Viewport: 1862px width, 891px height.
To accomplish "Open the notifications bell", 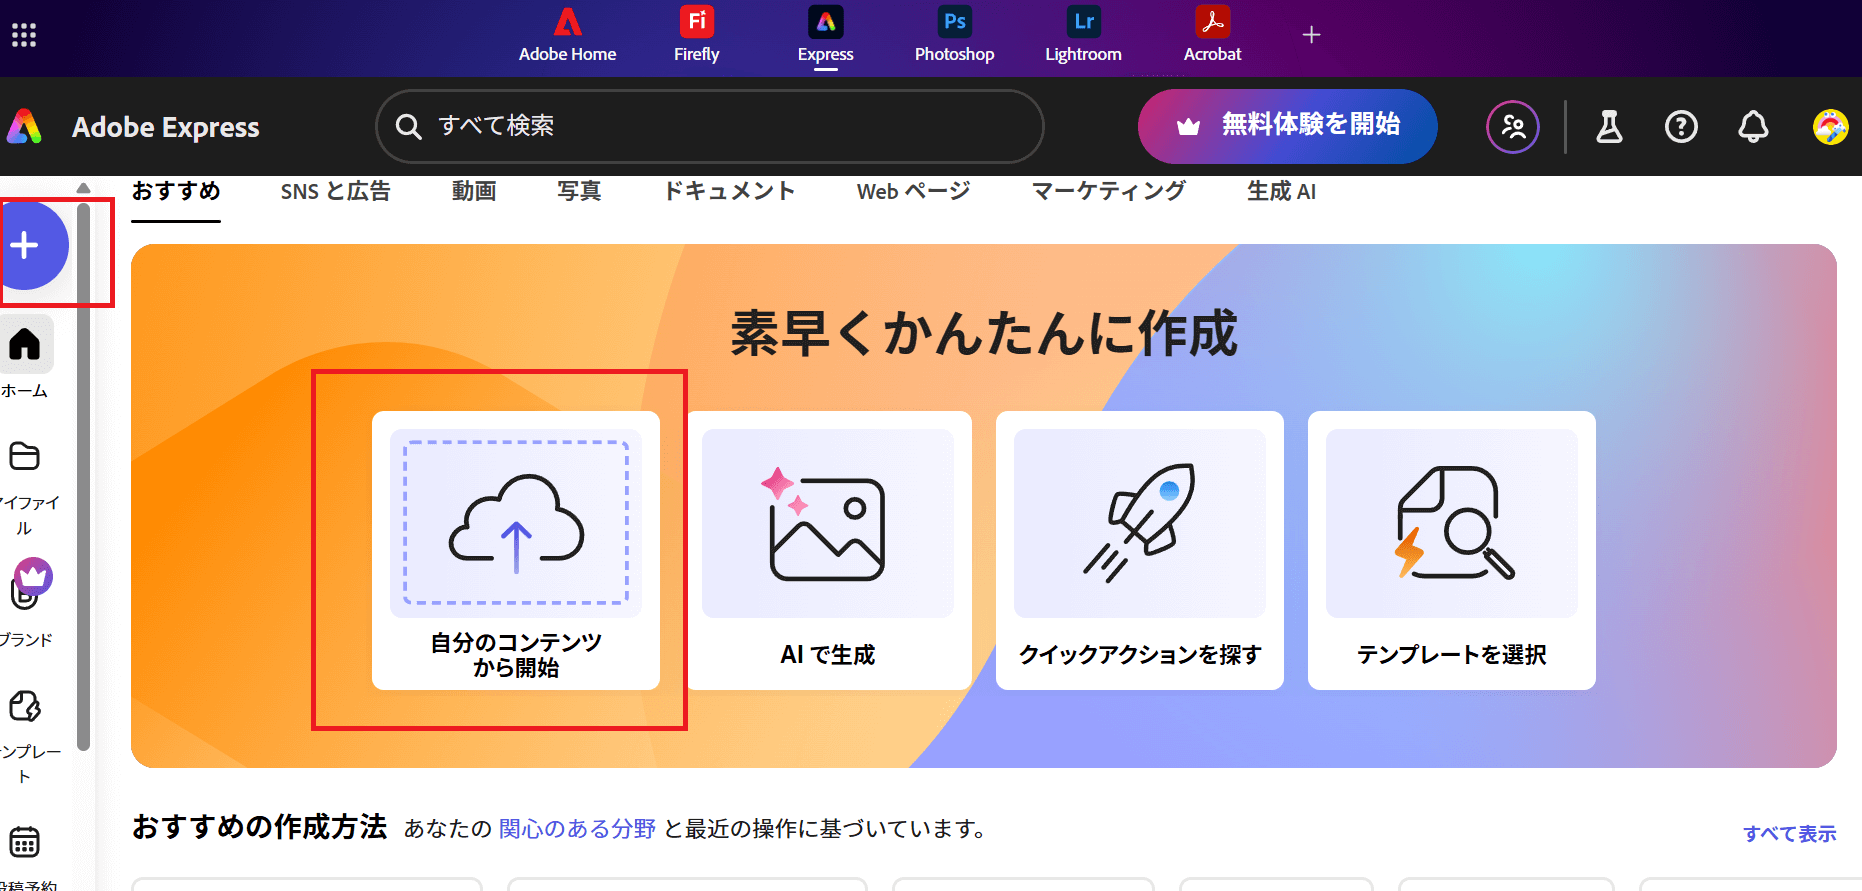I will 1753,127.
